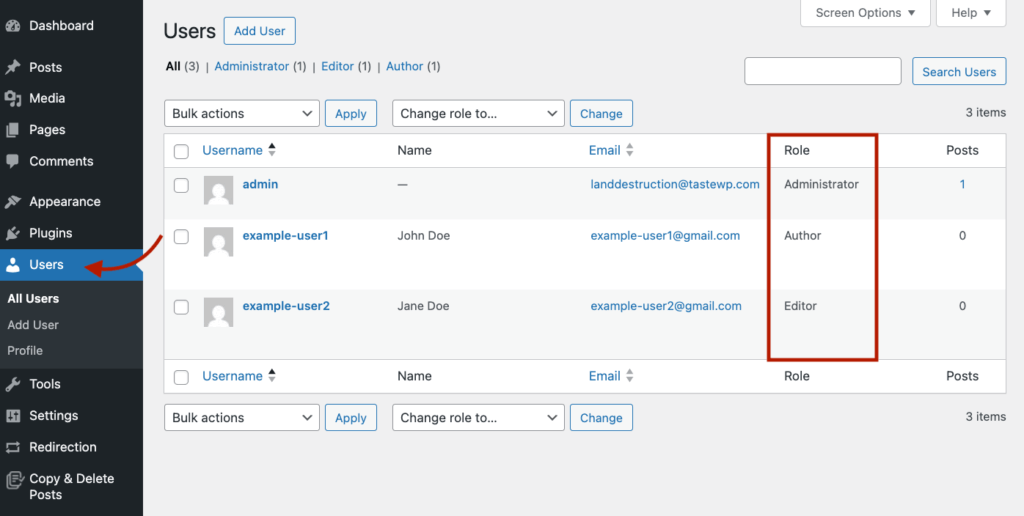Image resolution: width=1024 pixels, height=516 pixels.
Task: Sort by top Username column header
Action: pyautogui.click(x=232, y=150)
